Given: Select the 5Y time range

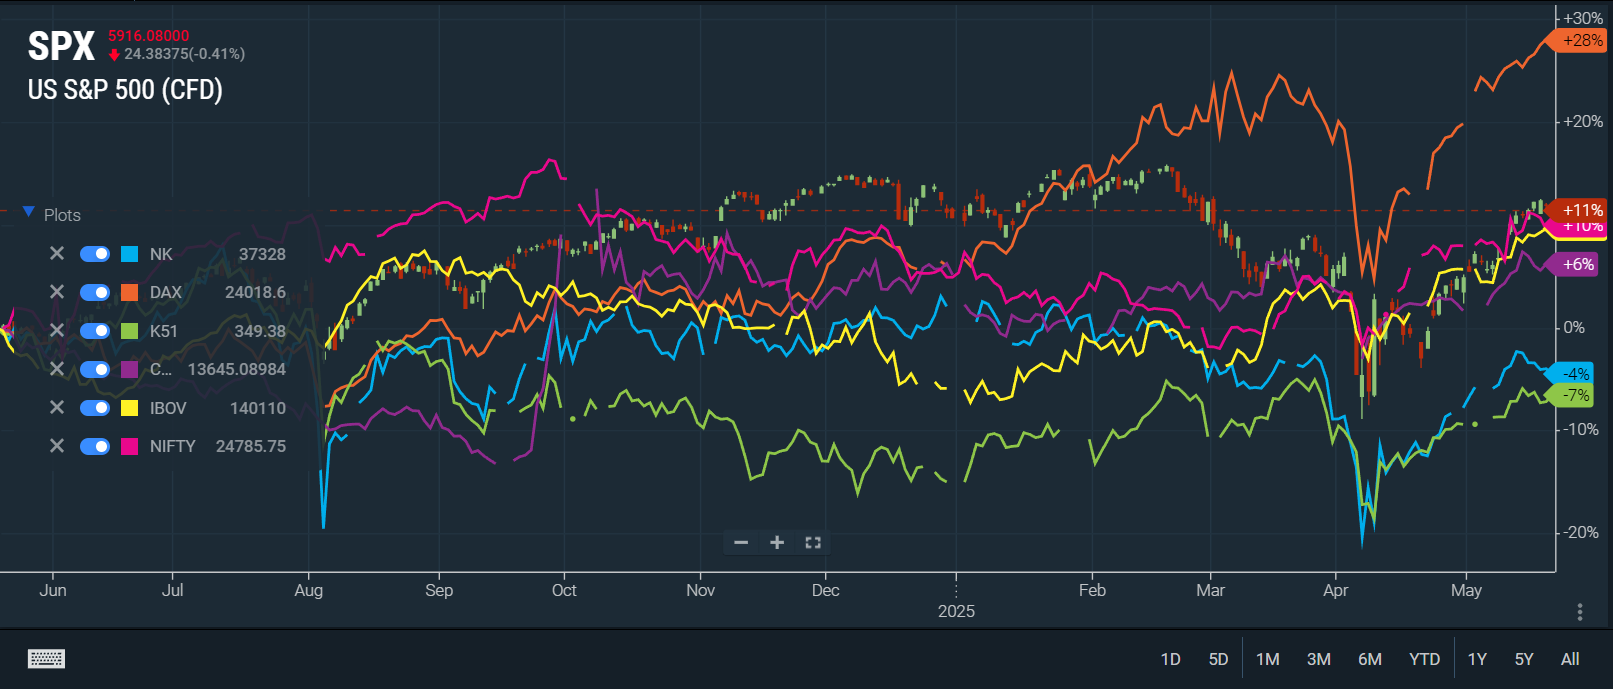Looking at the screenshot, I should click(x=1524, y=659).
